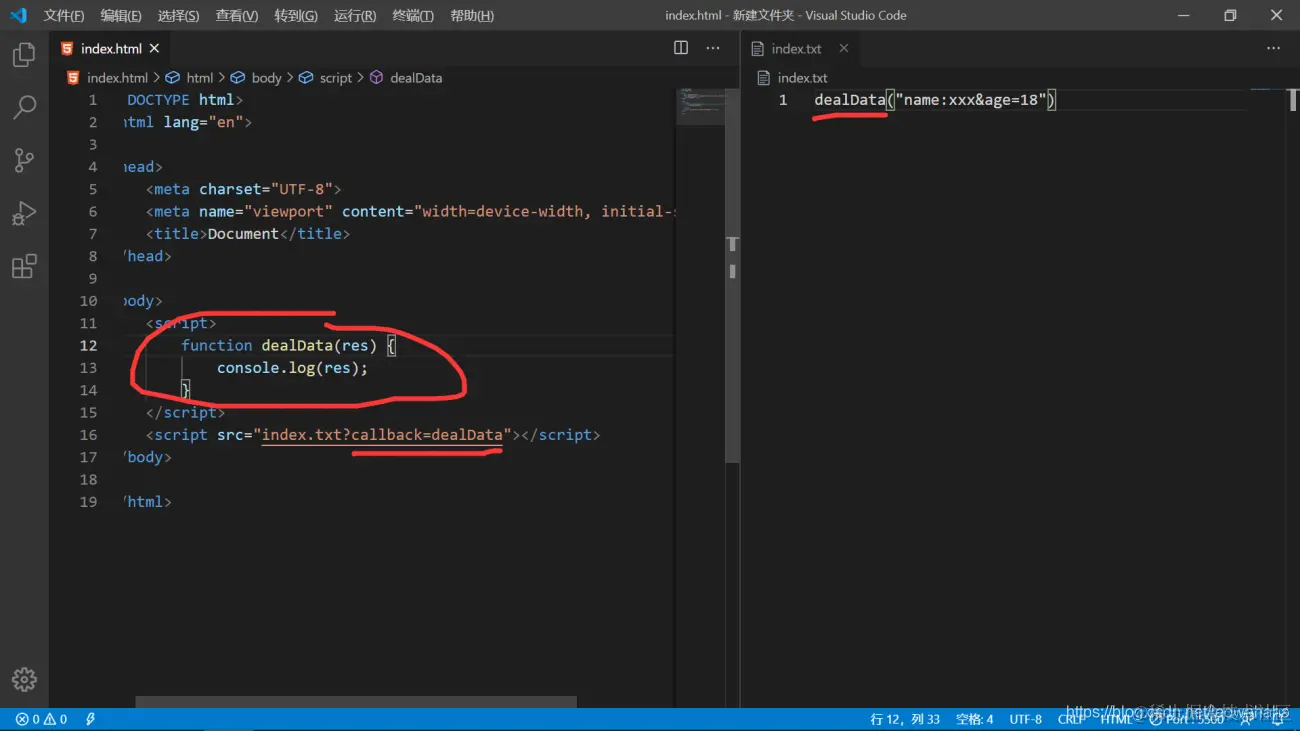The height and width of the screenshot is (731, 1300).
Task: Click the meta name="viewport" line
Action: (410, 211)
